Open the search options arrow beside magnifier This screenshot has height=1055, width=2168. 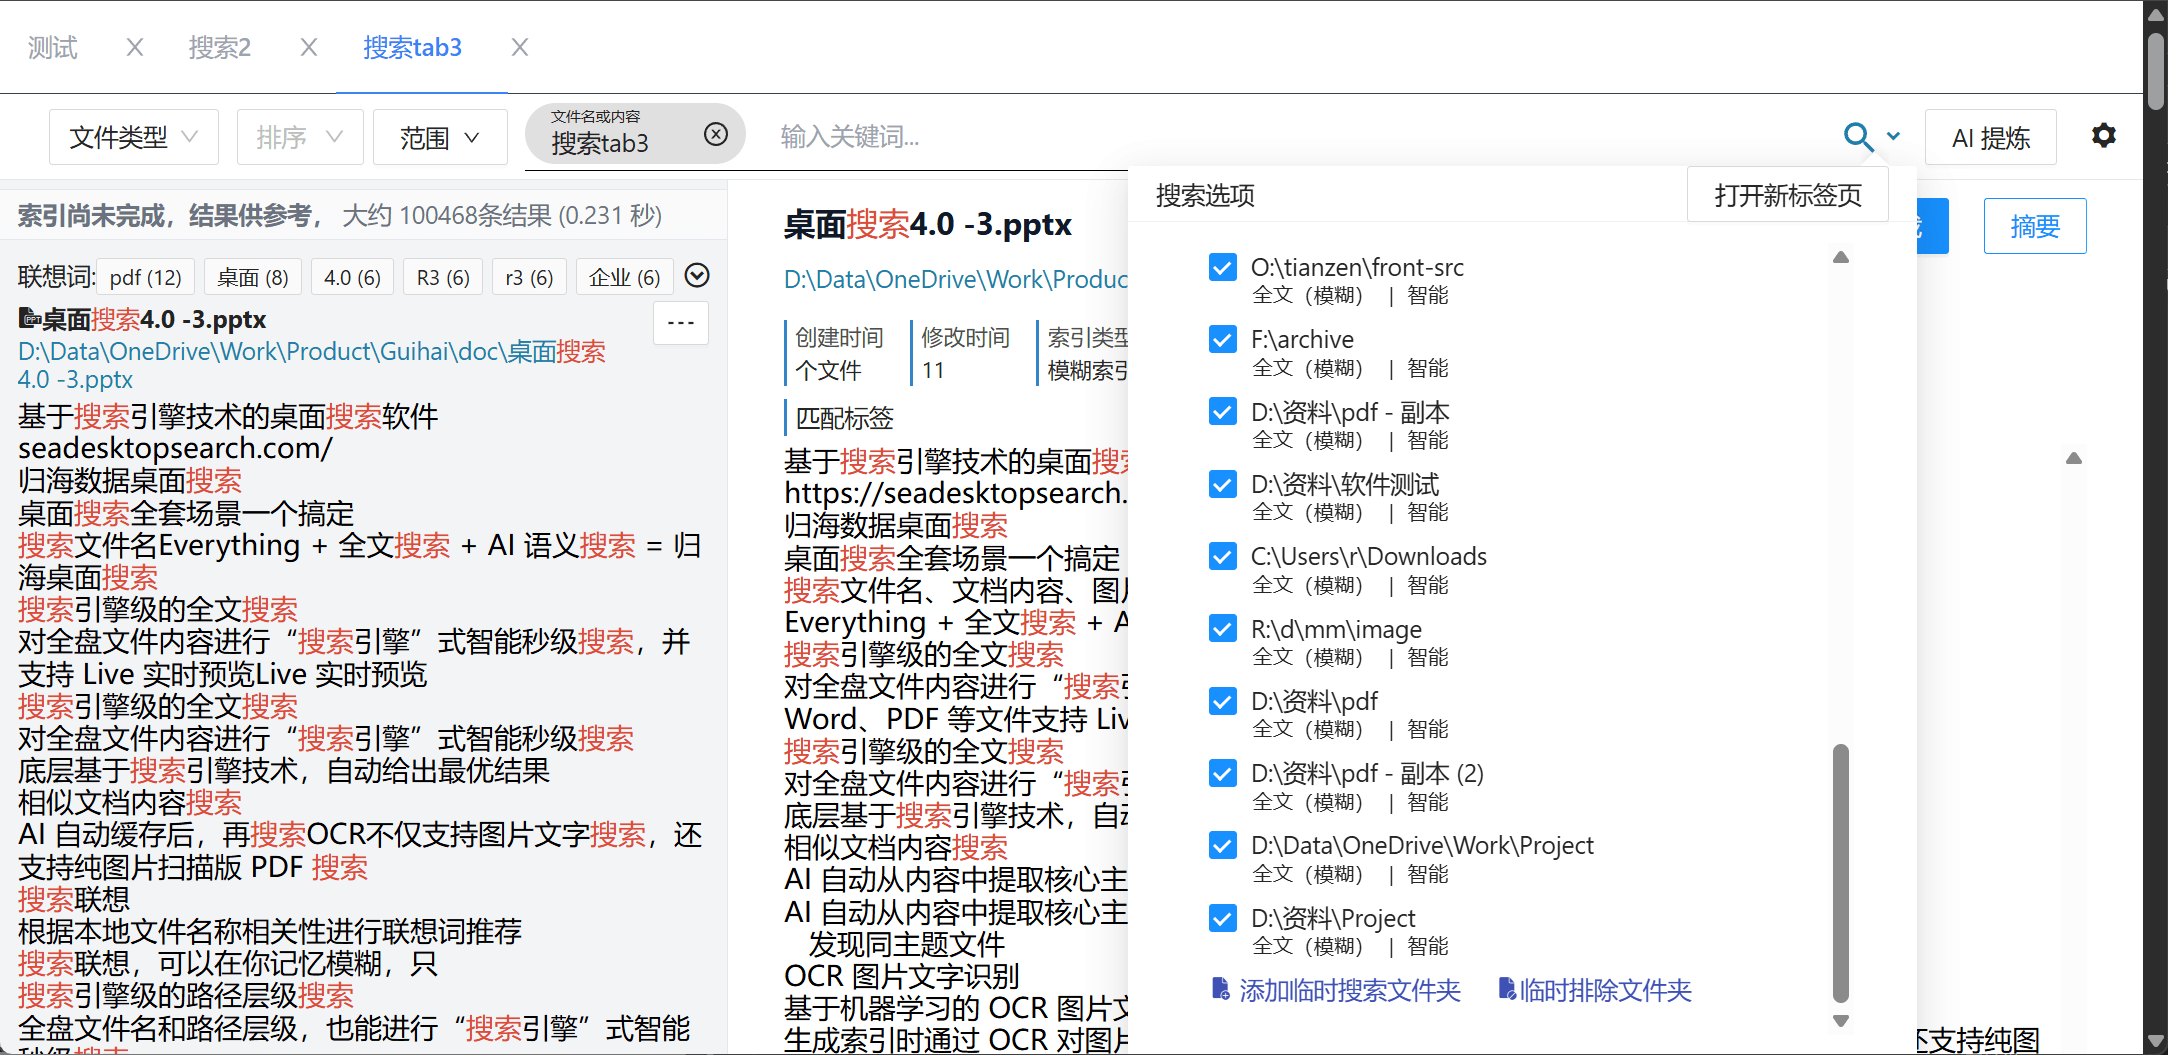[1893, 136]
